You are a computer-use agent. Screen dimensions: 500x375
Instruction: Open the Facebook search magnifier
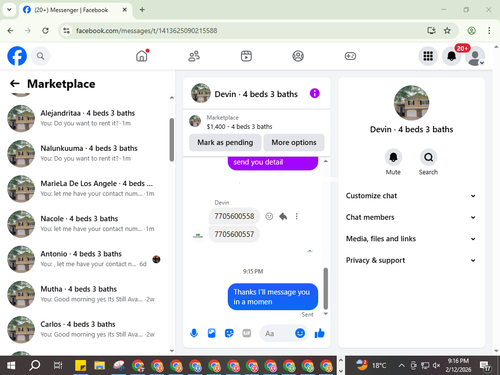(x=41, y=56)
